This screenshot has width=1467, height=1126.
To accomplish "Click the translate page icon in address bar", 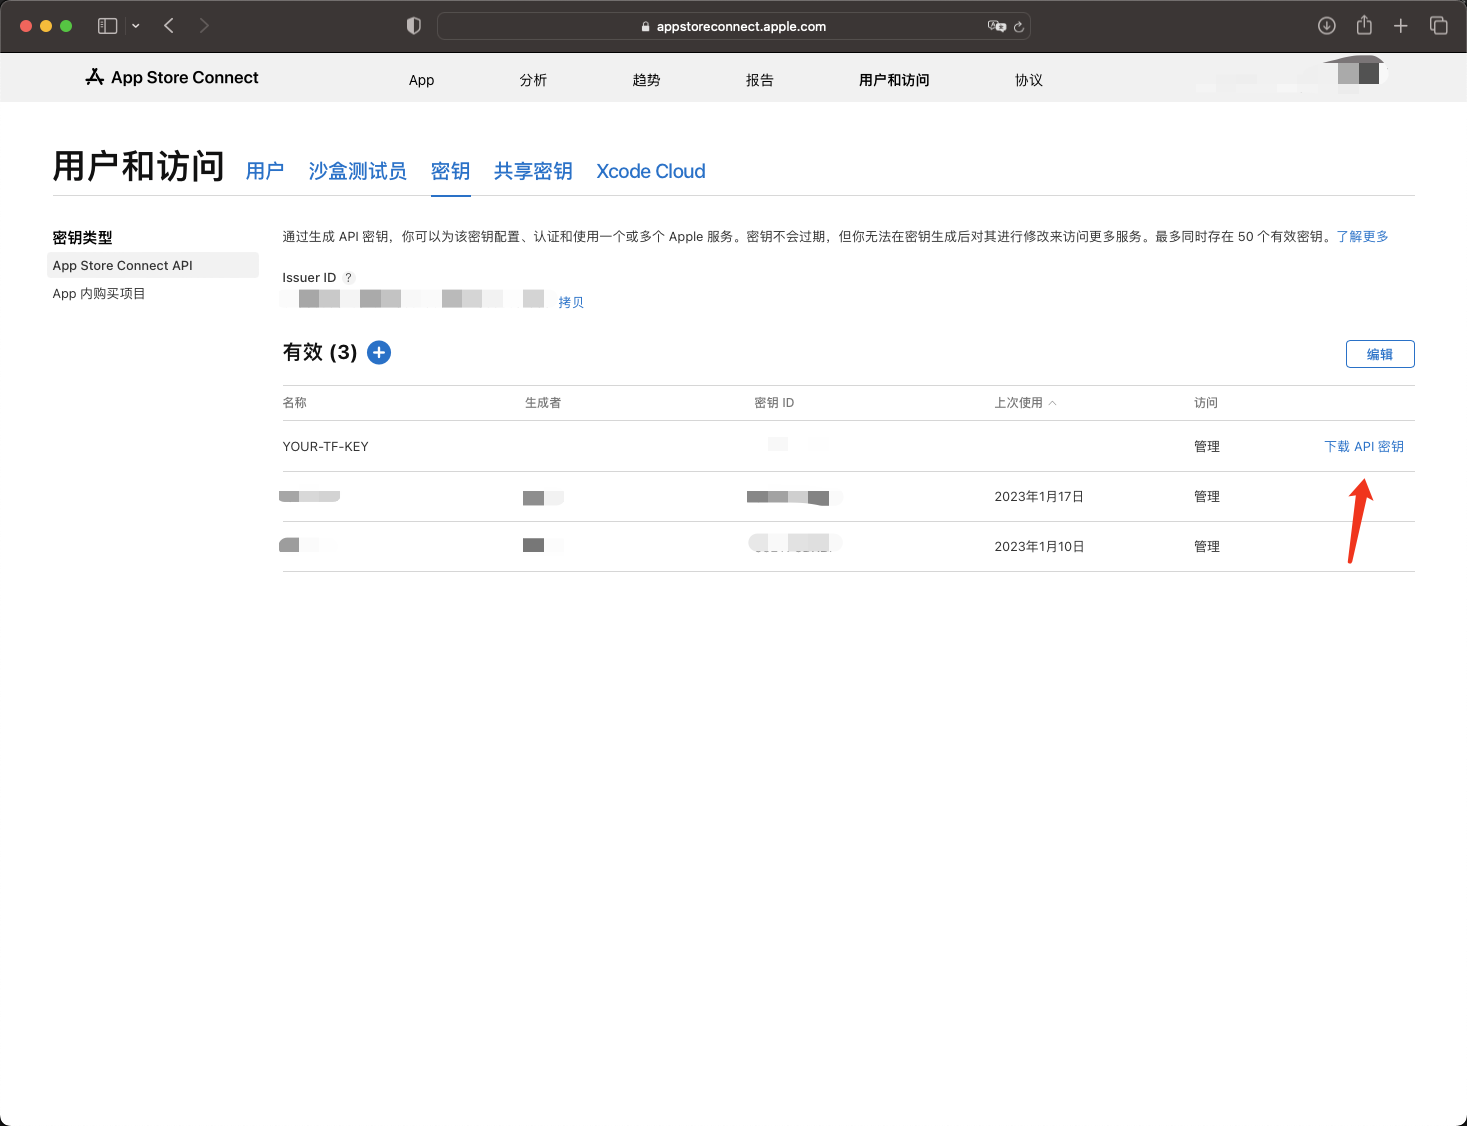I will point(996,26).
